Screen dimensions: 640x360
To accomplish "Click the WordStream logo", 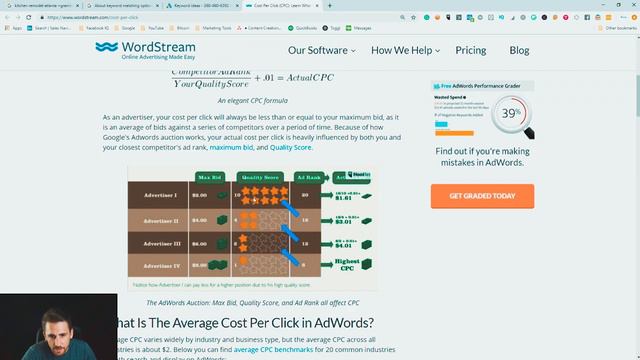I will pyautogui.click(x=145, y=50).
